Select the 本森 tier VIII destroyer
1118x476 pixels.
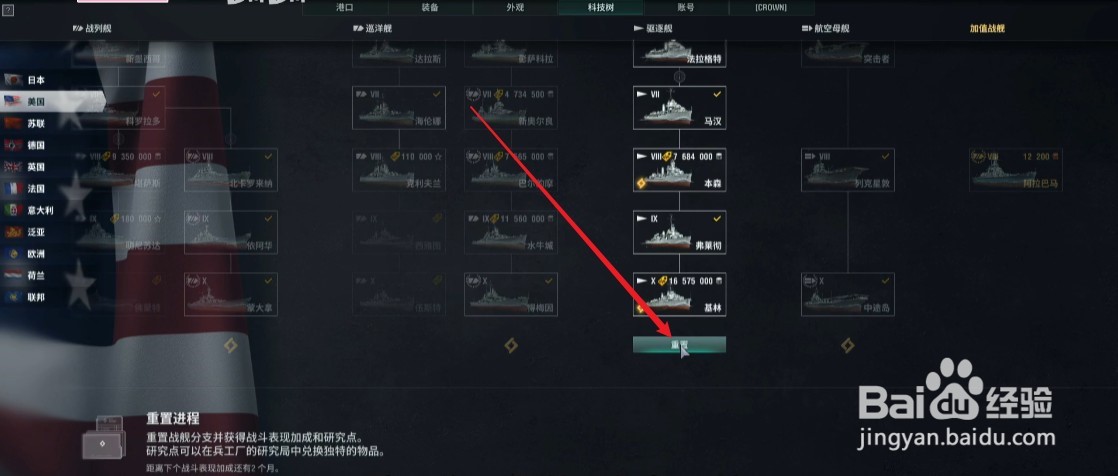[x=679, y=170]
